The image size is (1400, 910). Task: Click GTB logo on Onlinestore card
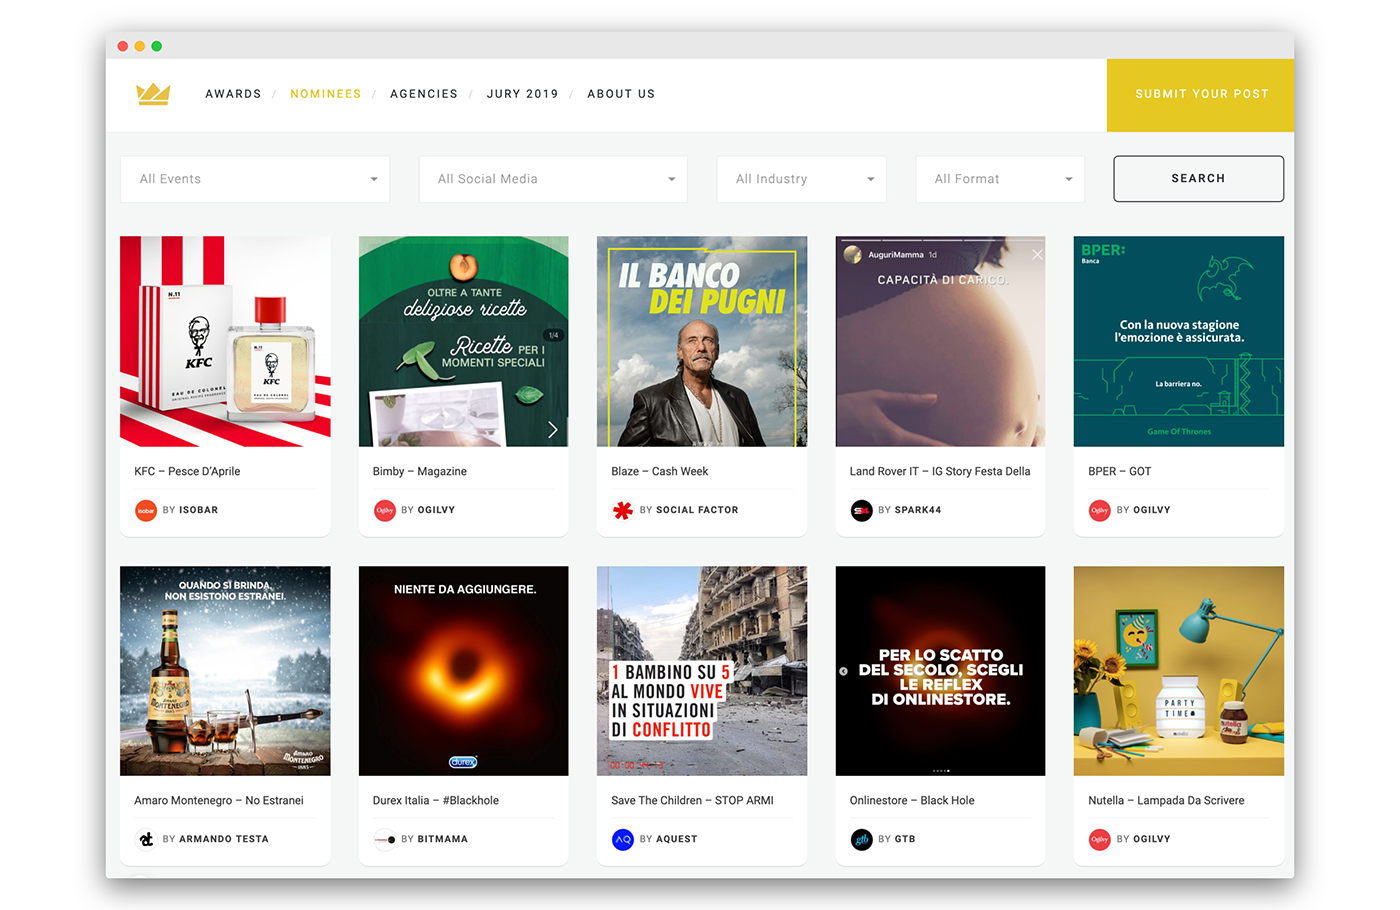[x=861, y=839]
